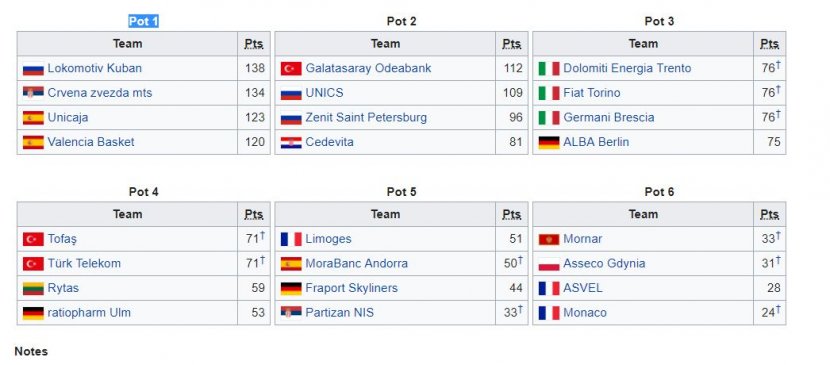Click the Russian flag beside Lokomotiv Kuban
Image resolution: width=830 pixels, height=365 pixels.
(33, 69)
